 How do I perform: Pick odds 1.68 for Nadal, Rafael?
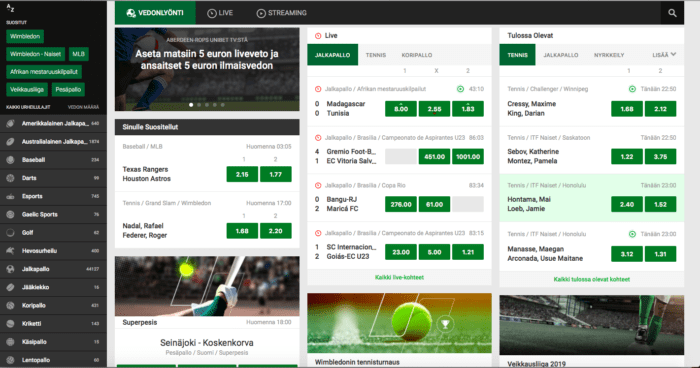[x=242, y=231]
